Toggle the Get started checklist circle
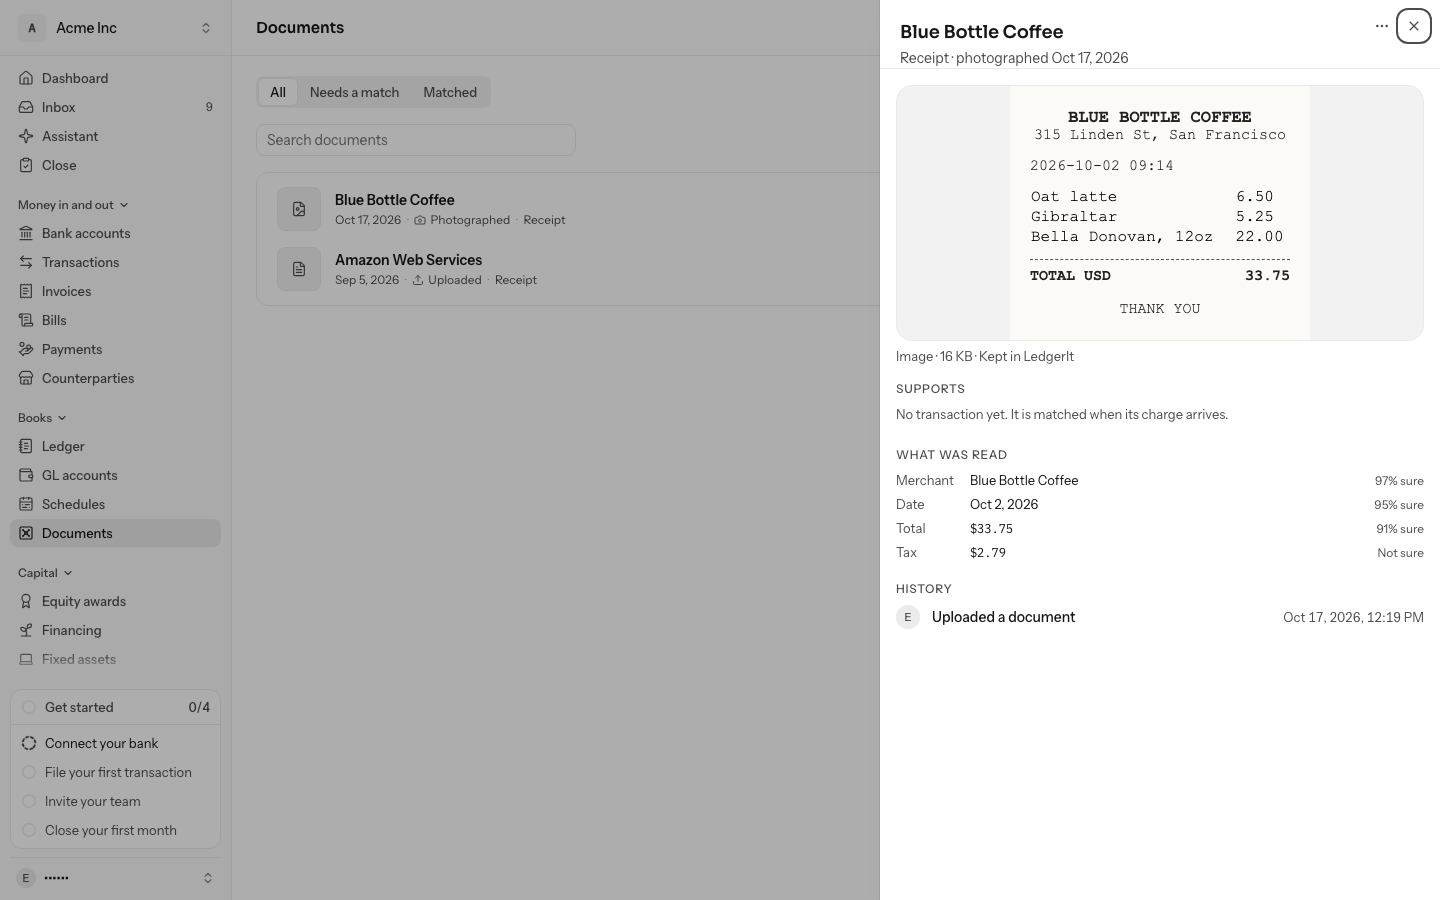This screenshot has height=900, width=1440. tap(29, 707)
